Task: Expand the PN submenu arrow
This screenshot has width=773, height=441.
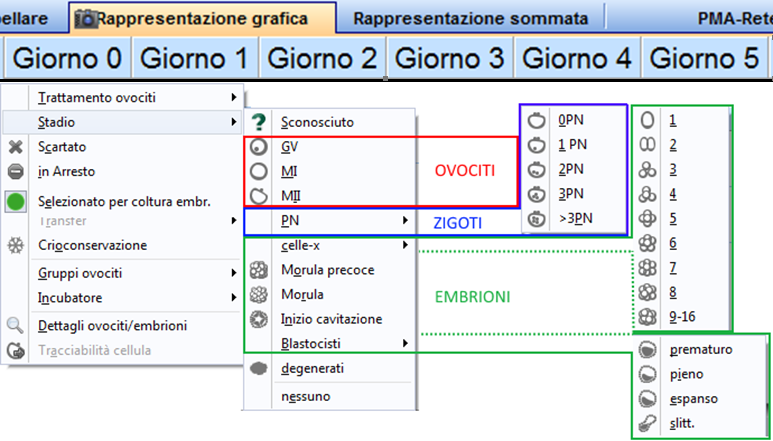Action: (x=405, y=221)
